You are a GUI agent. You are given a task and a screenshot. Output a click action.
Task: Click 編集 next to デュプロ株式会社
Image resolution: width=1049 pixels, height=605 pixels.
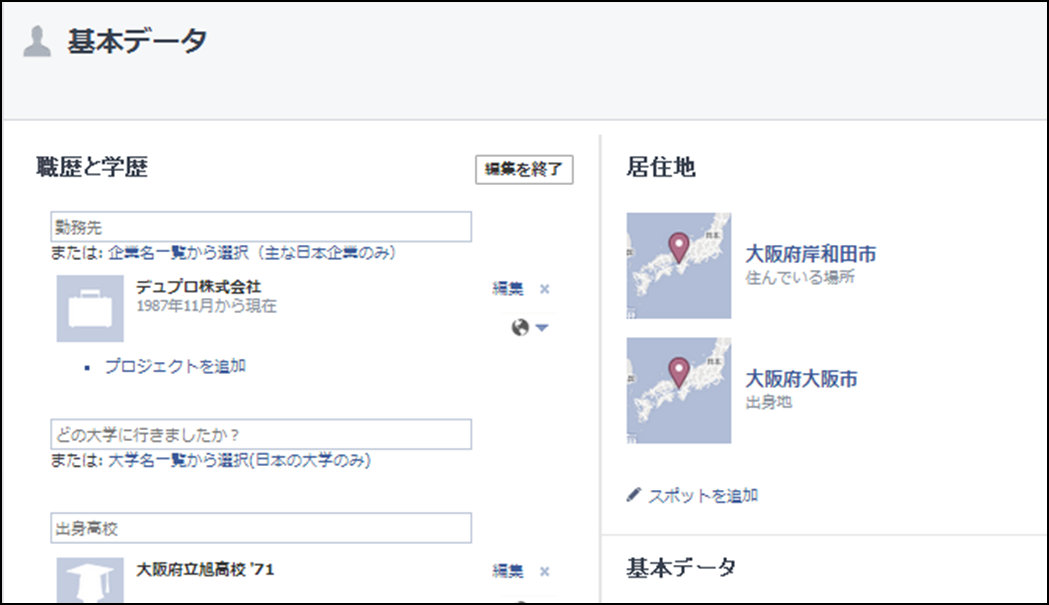[508, 289]
